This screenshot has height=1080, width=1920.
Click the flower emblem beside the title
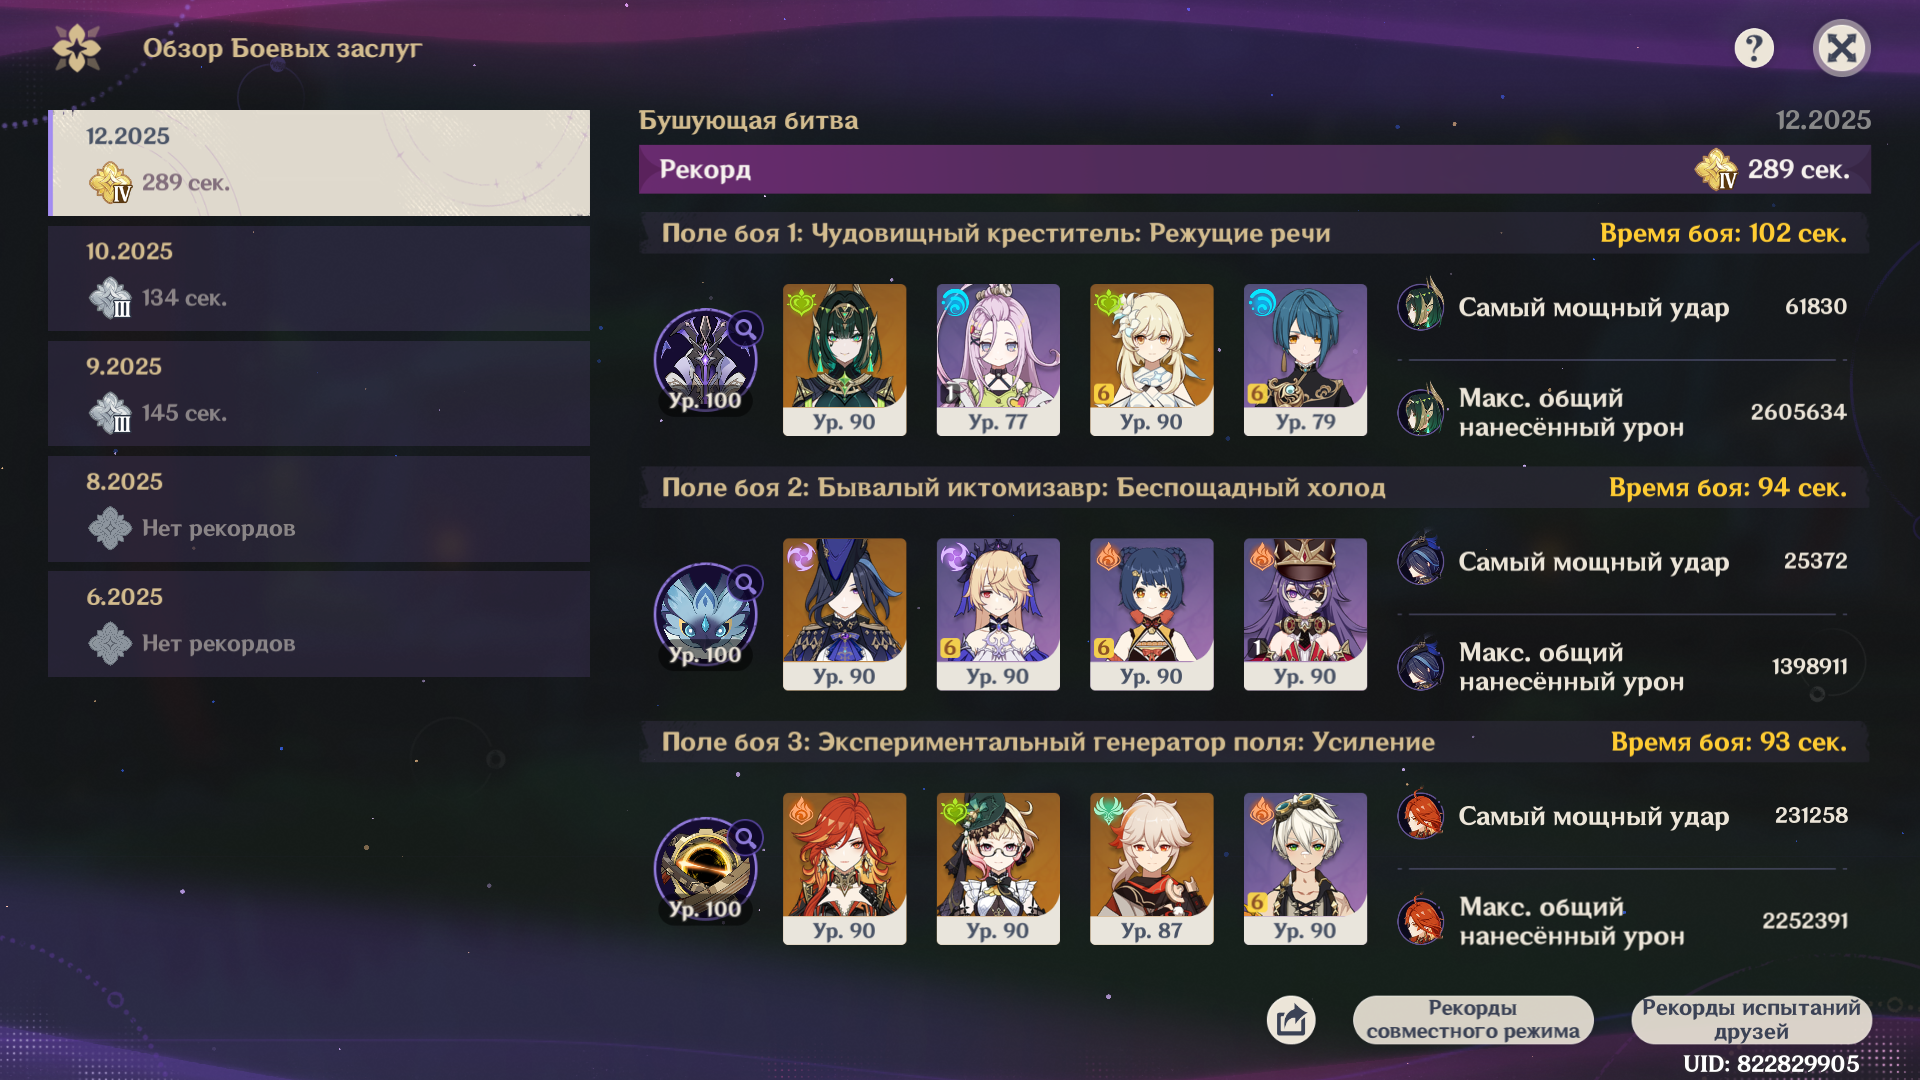[77, 48]
